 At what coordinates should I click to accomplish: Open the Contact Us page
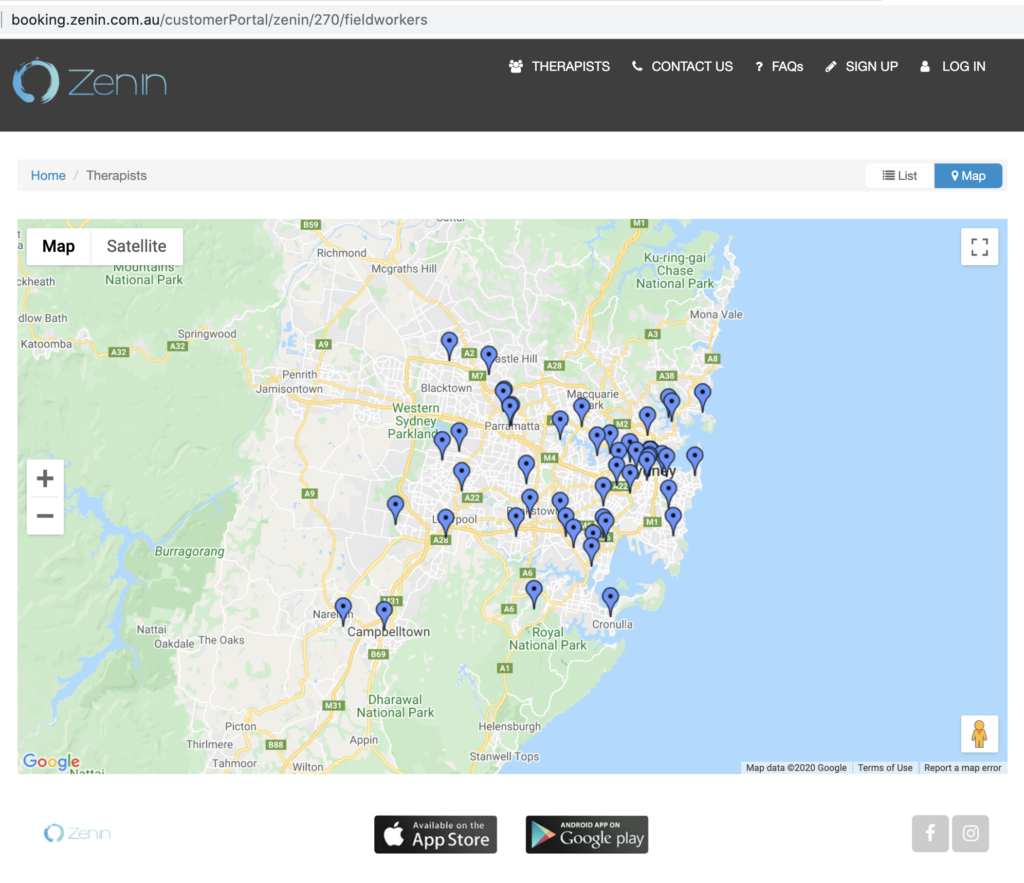[x=682, y=67]
